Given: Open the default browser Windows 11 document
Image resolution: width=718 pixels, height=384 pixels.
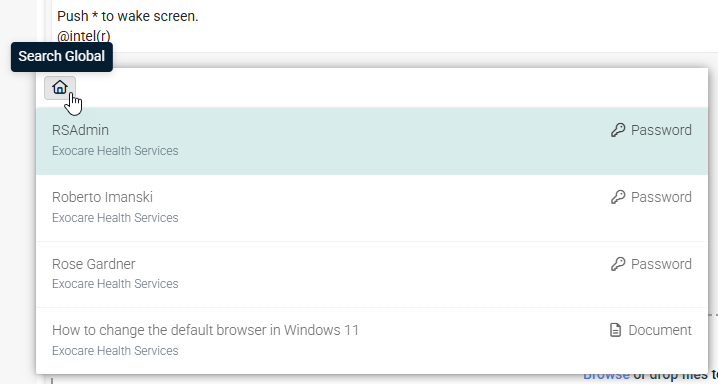Looking at the screenshot, I should pos(372,341).
